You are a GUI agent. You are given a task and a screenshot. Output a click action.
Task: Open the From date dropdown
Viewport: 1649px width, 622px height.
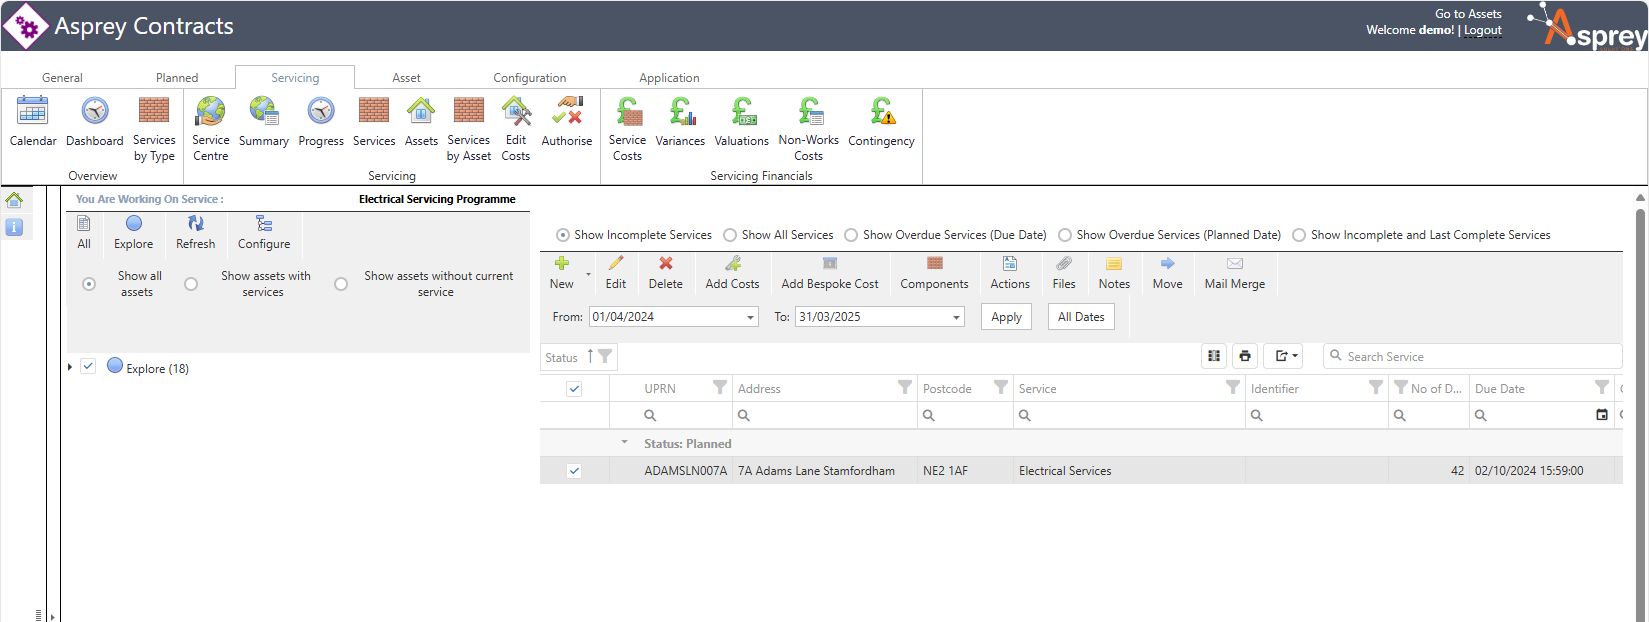point(750,317)
